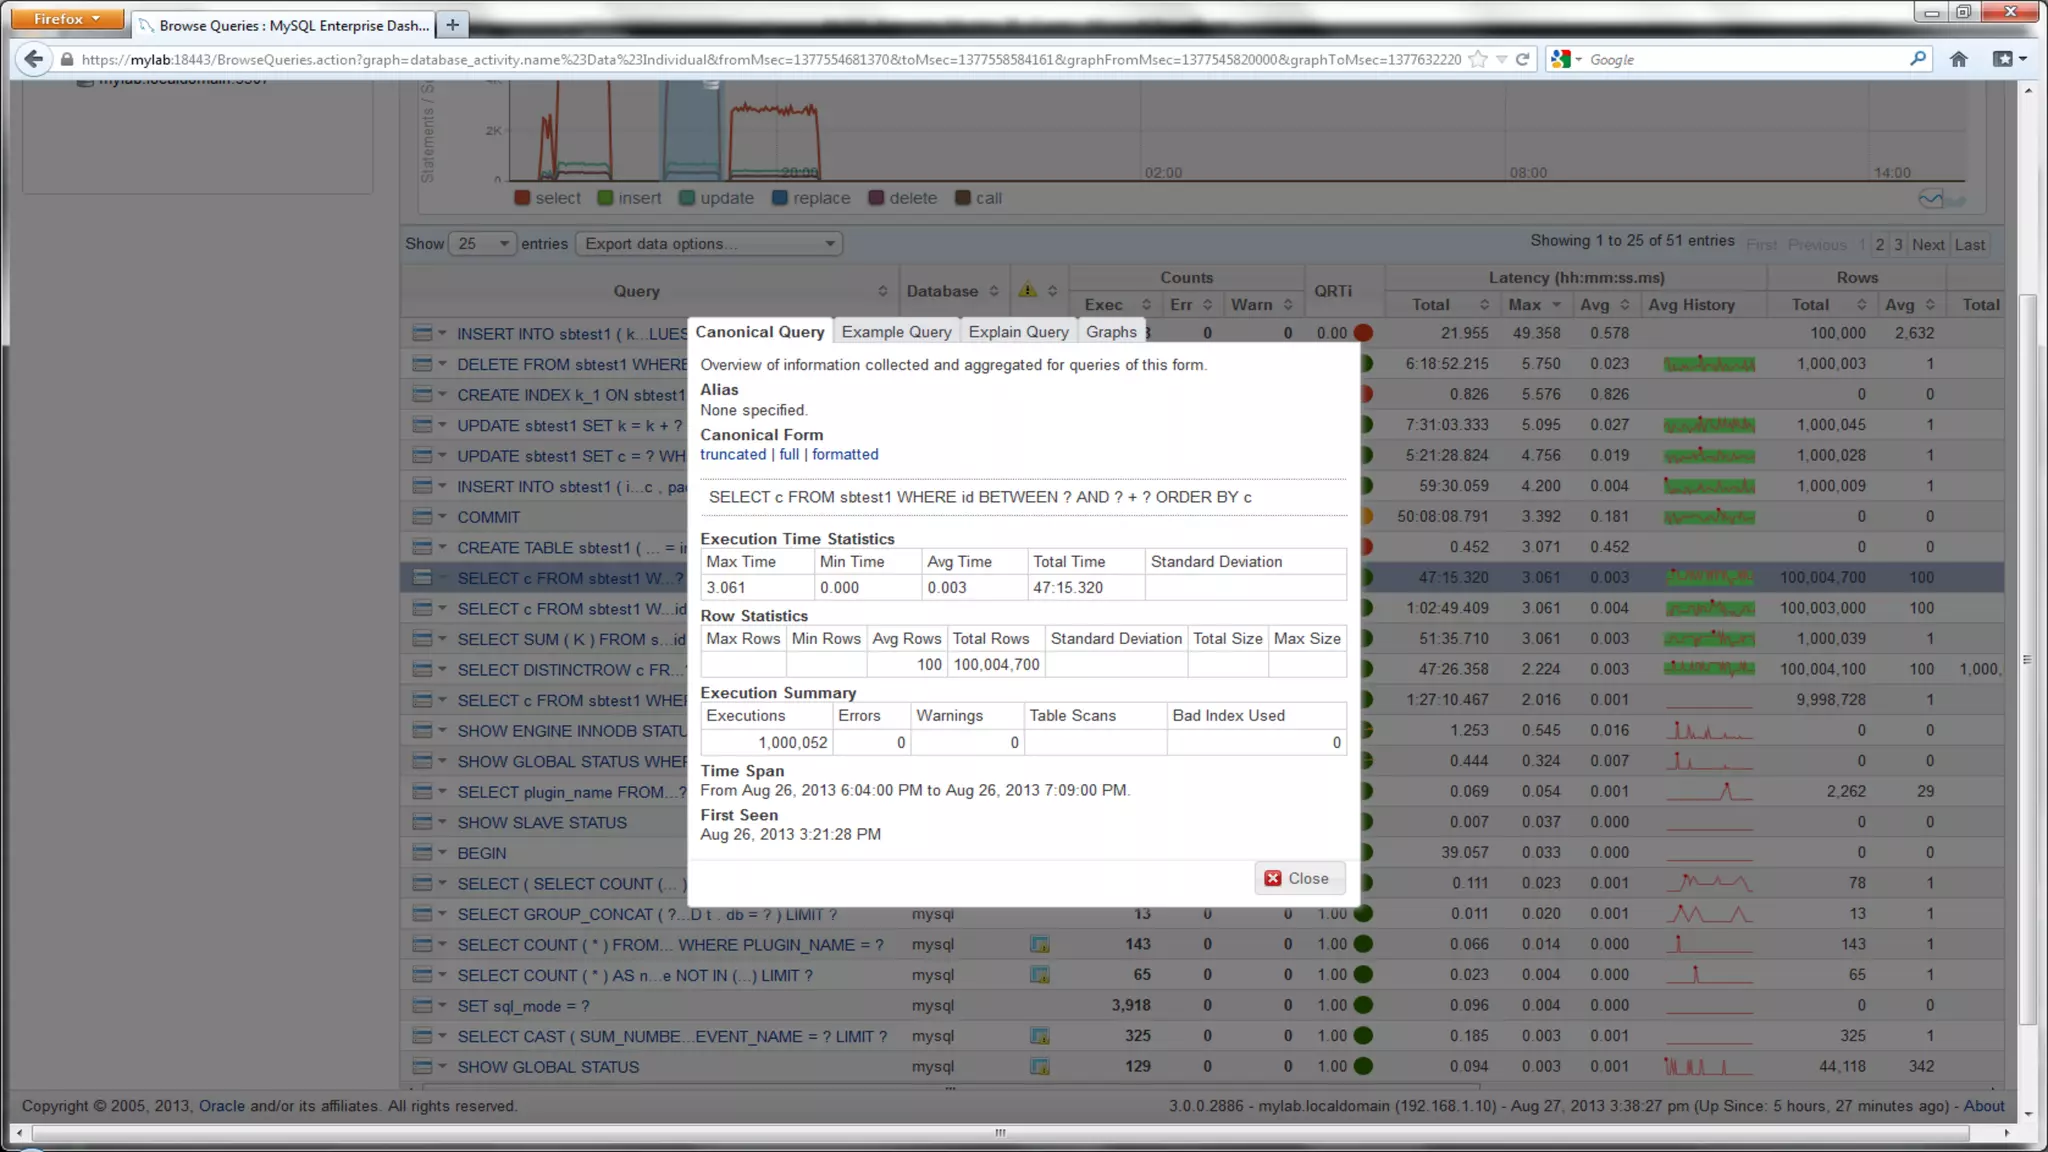Expand row menu arrow for SELECT DISTINCTROW c
Image resolution: width=2048 pixels, height=1152 pixels.
(443, 669)
